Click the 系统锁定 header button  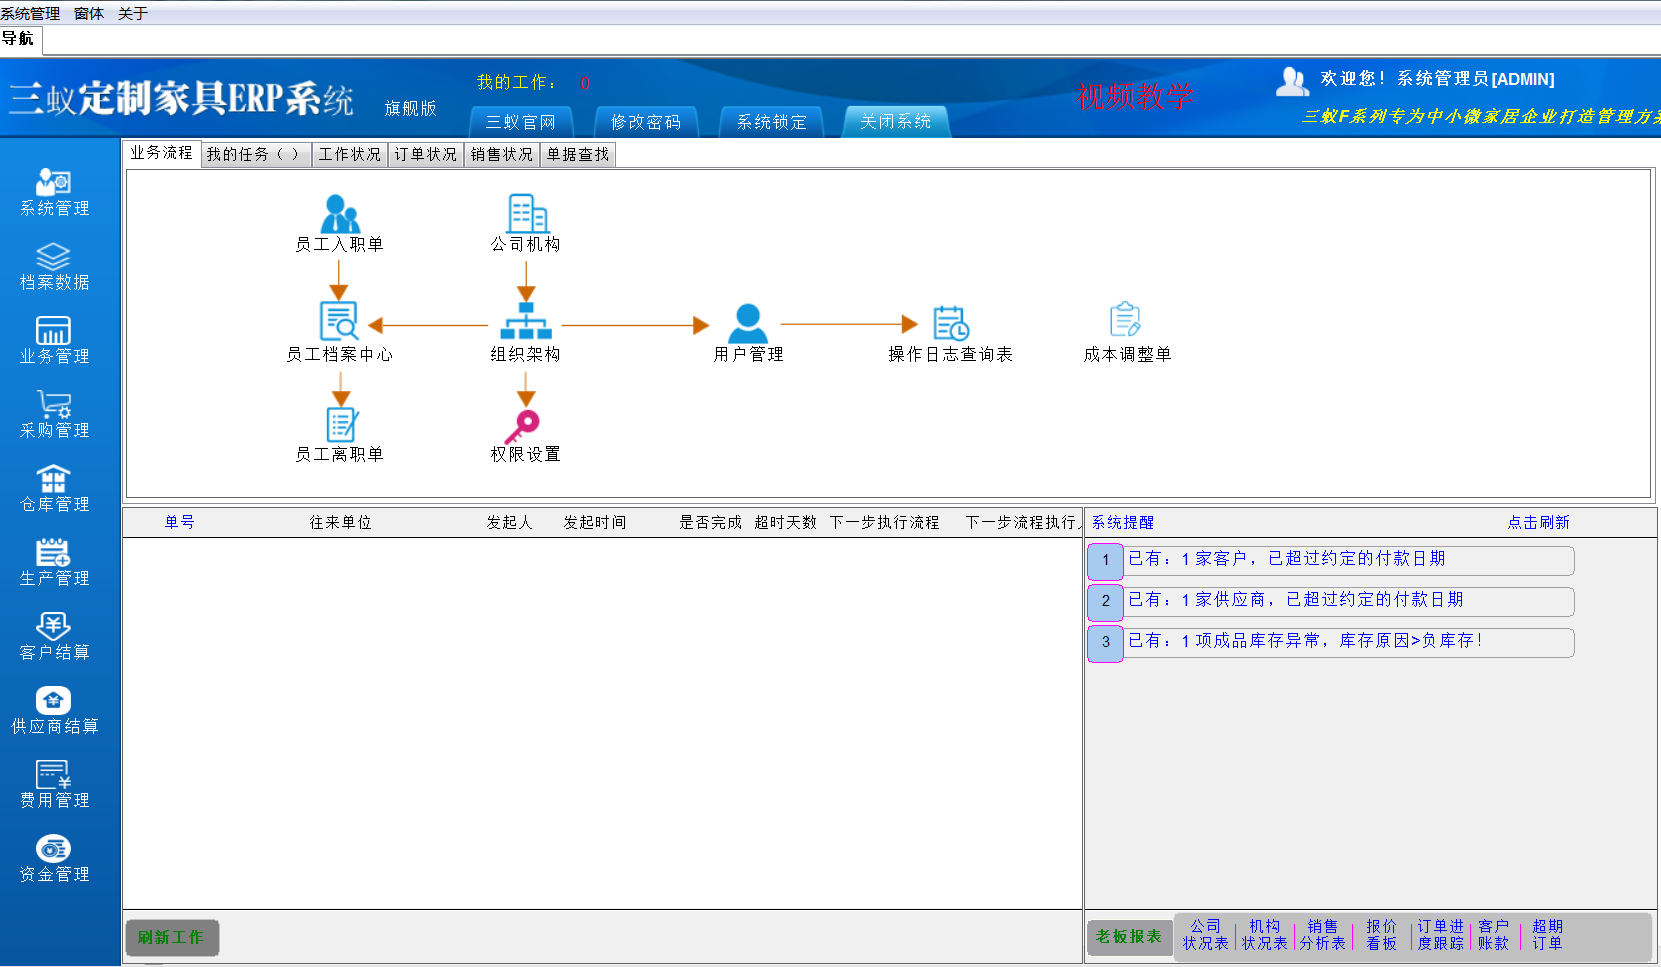click(771, 122)
